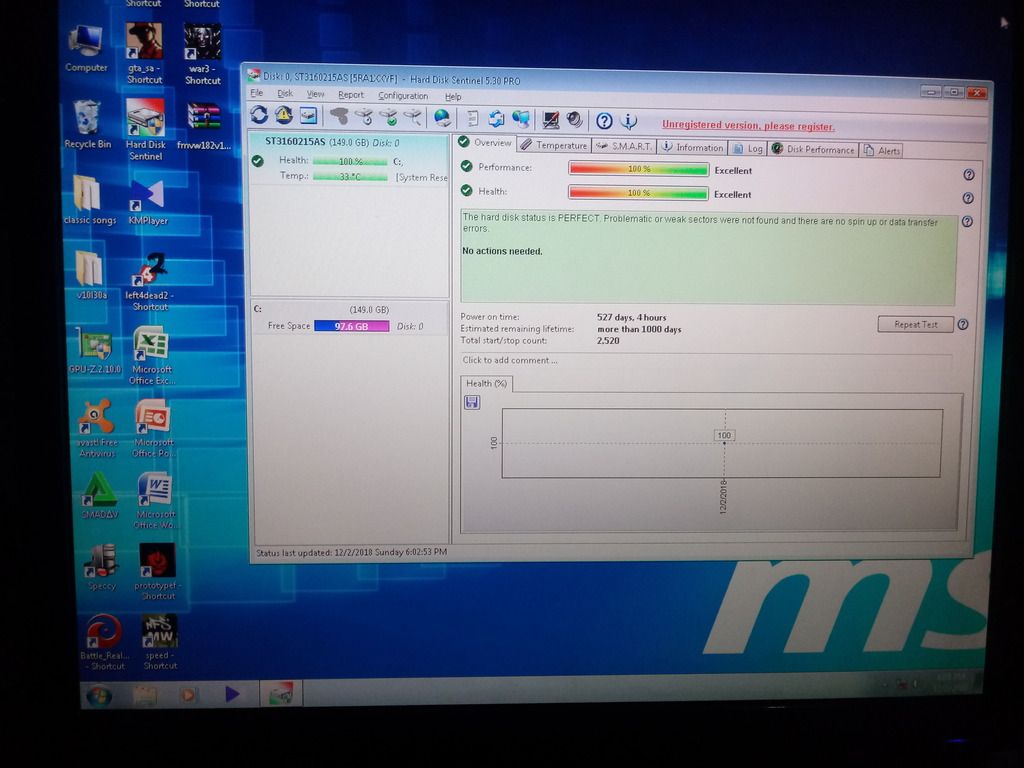
Task: Click the classic songs folder
Action: point(89,200)
